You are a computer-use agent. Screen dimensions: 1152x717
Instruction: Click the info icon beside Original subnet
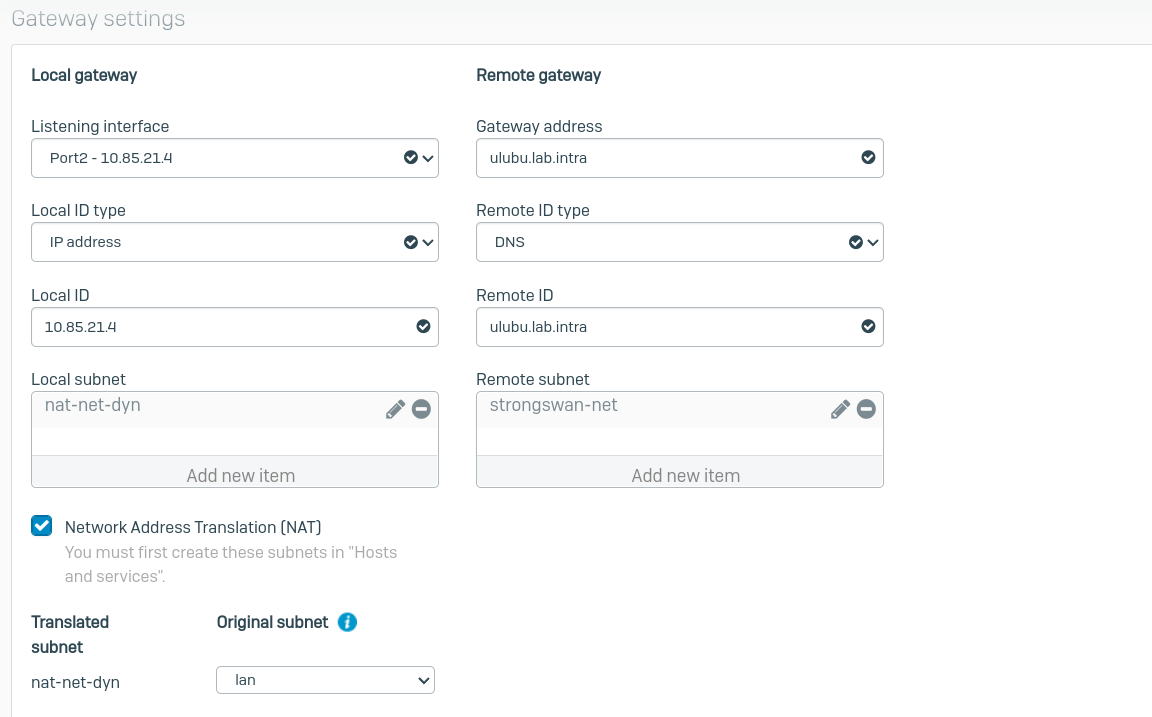[x=347, y=622]
